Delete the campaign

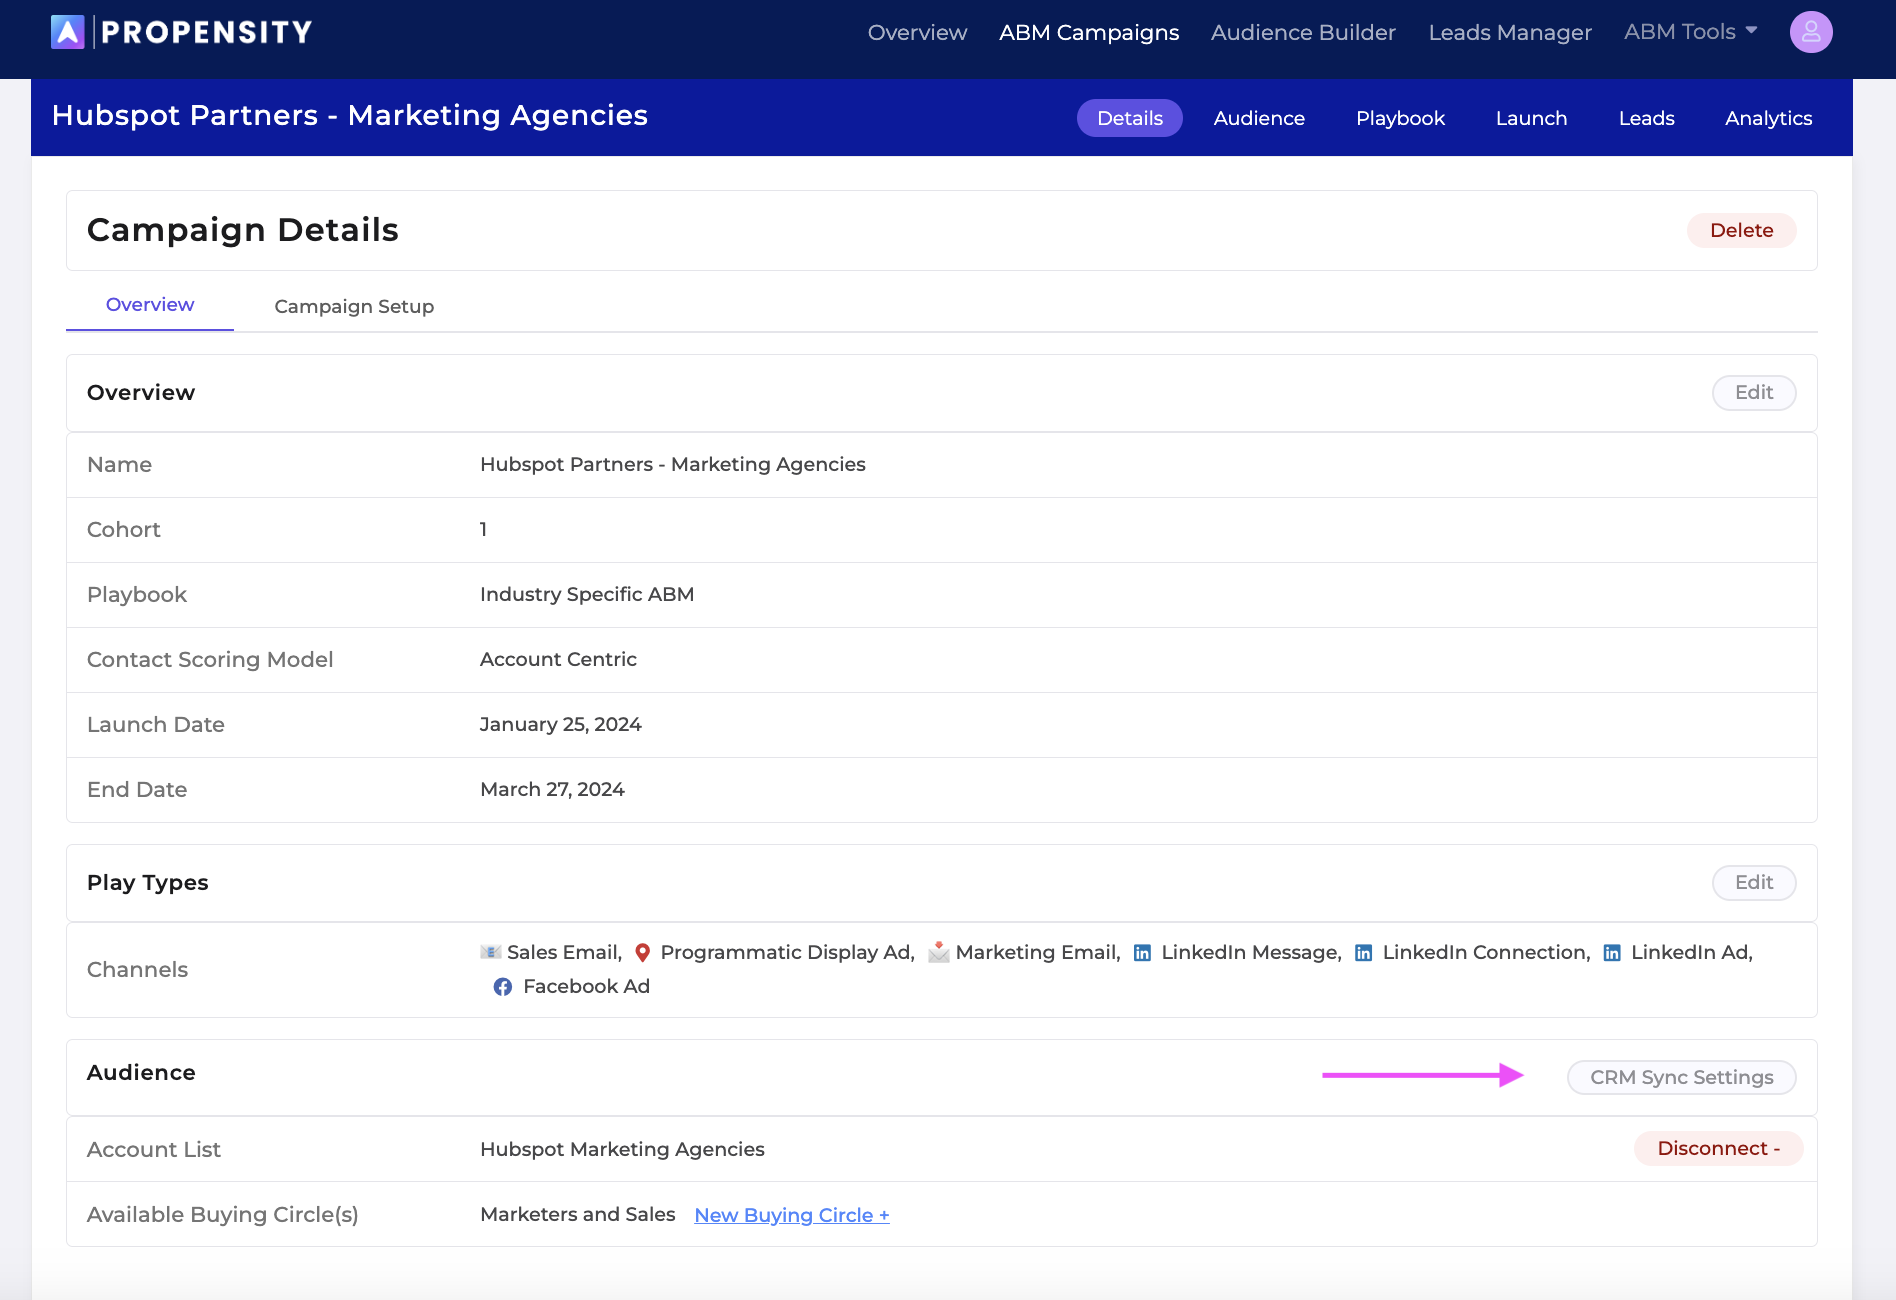[x=1741, y=230]
